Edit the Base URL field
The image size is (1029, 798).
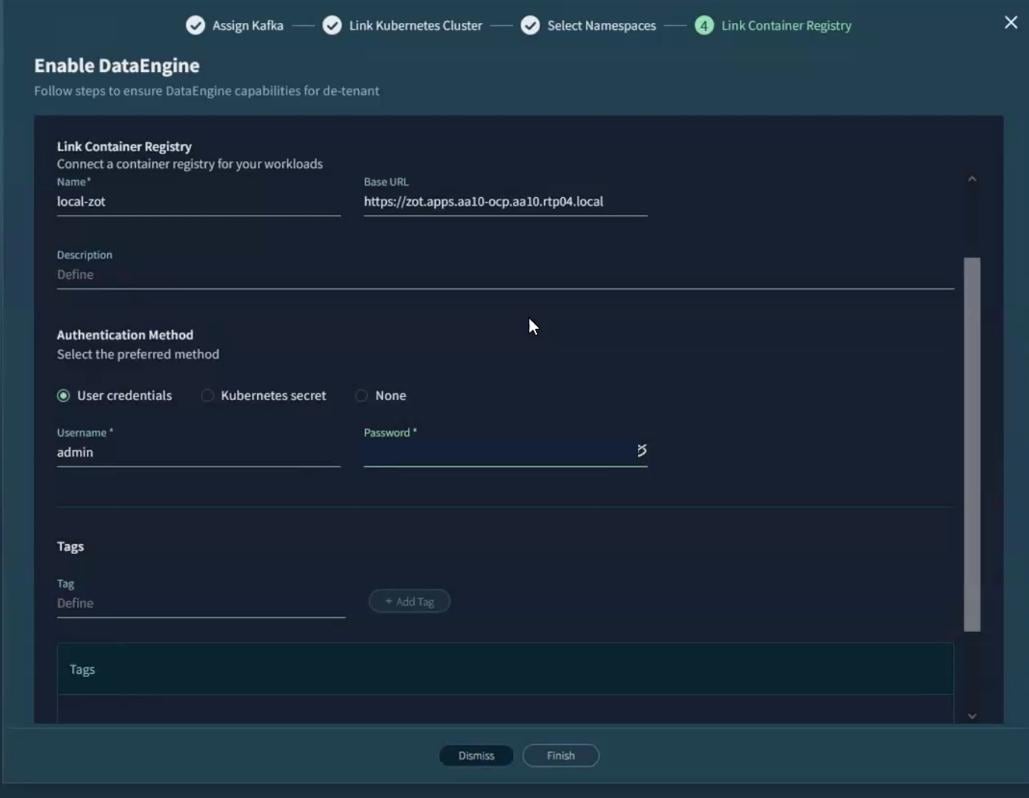tap(505, 201)
